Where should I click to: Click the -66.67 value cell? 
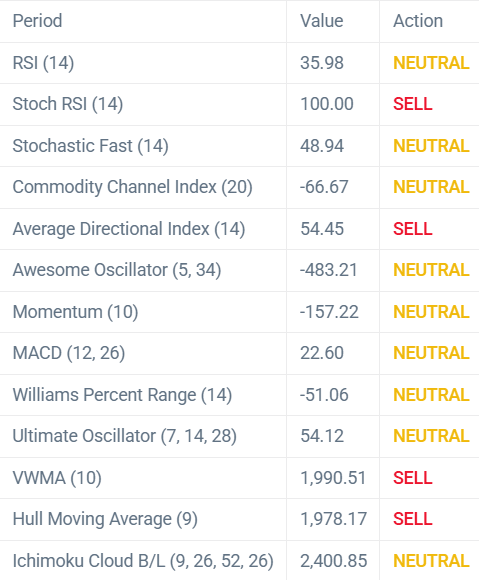[324, 187]
